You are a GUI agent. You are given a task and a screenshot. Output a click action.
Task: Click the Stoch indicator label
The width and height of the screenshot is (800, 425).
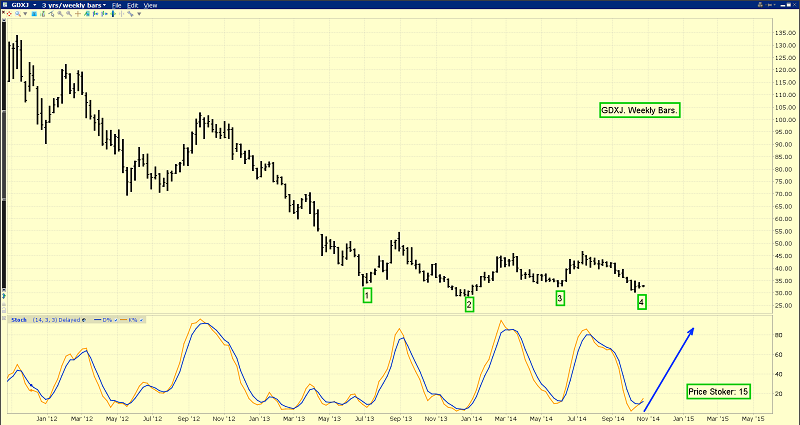[17, 320]
